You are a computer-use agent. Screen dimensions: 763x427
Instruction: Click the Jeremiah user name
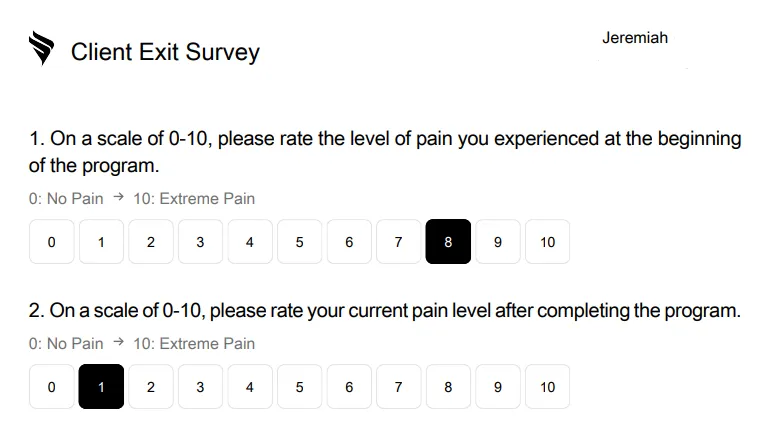[x=635, y=38]
